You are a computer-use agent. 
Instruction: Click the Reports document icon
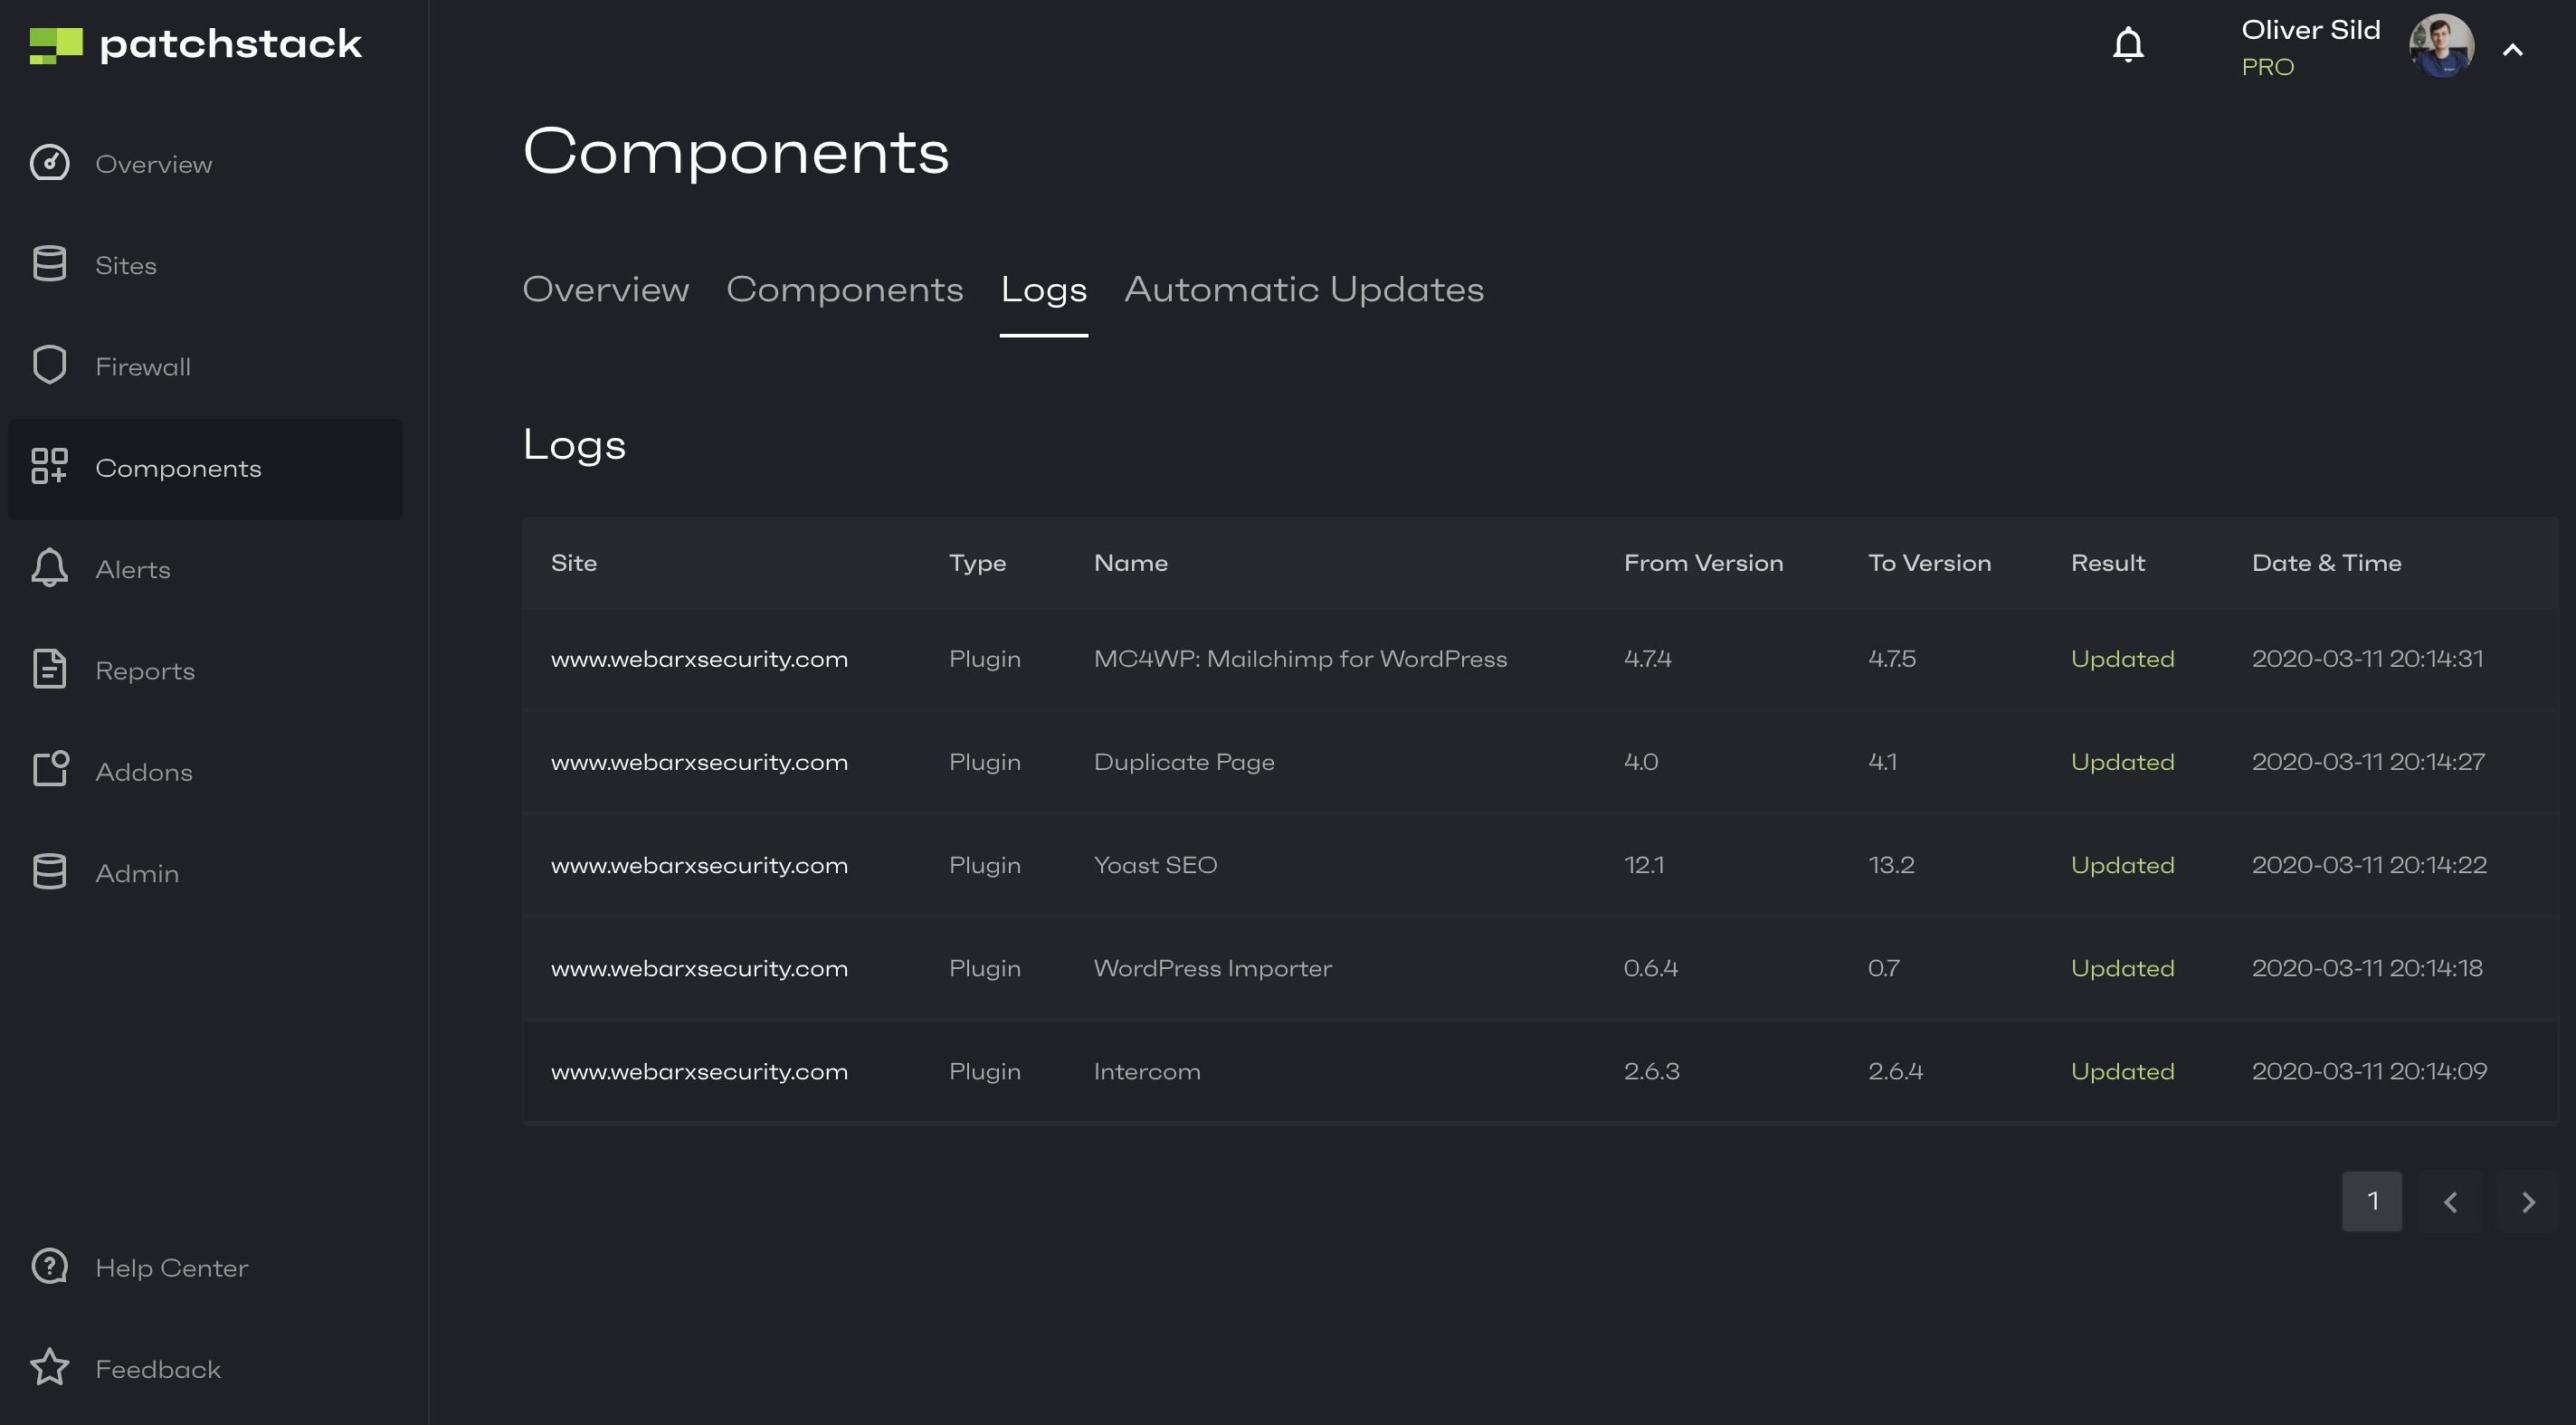click(49, 669)
